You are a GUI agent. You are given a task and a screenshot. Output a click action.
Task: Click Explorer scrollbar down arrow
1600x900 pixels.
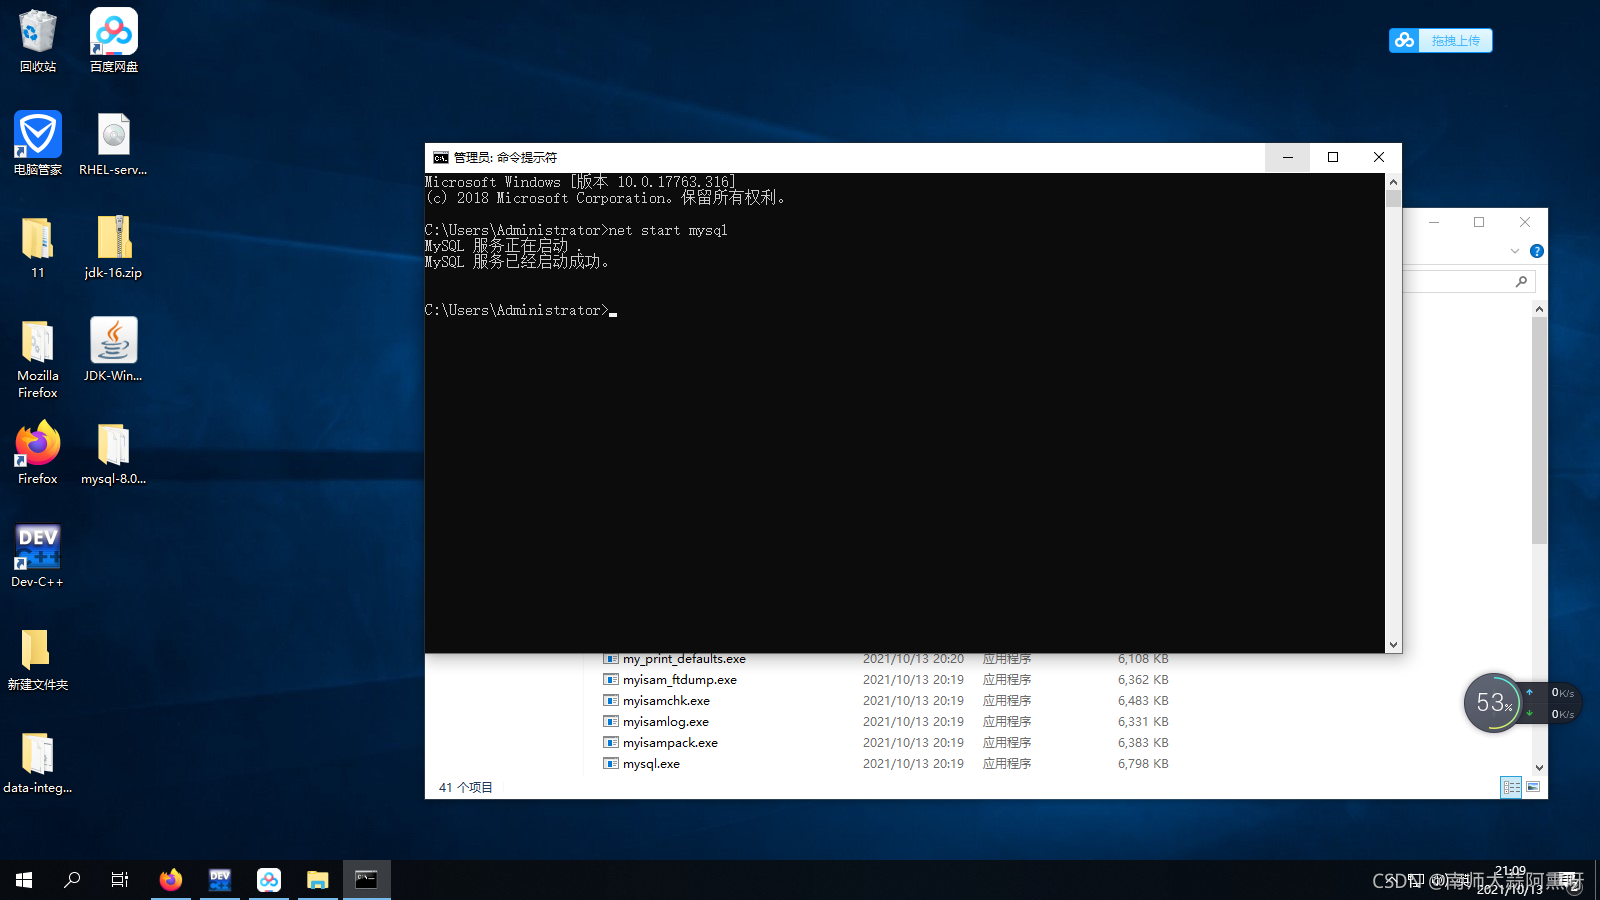tap(1539, 768)
